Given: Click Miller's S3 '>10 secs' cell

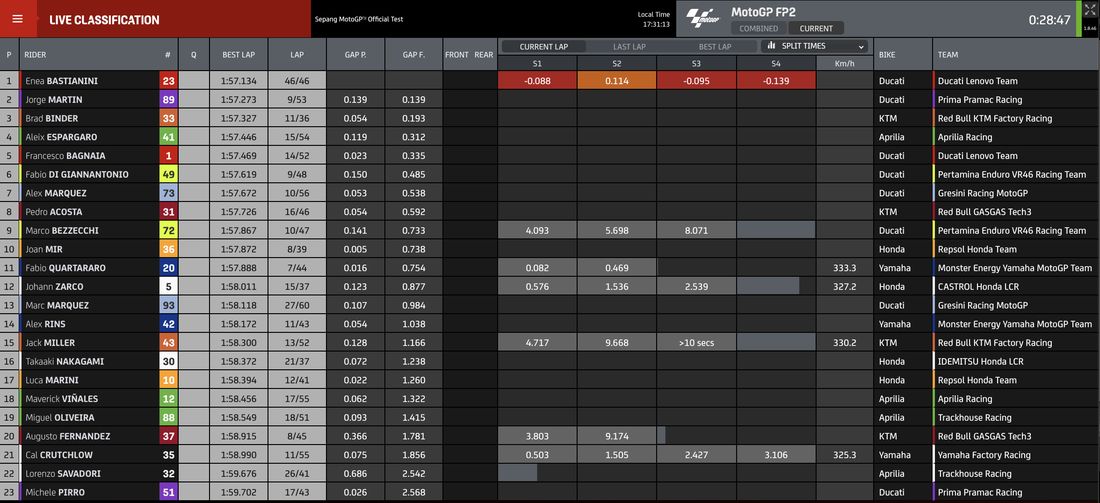Looking at the screenshot, I should click(x=697, y=342).
